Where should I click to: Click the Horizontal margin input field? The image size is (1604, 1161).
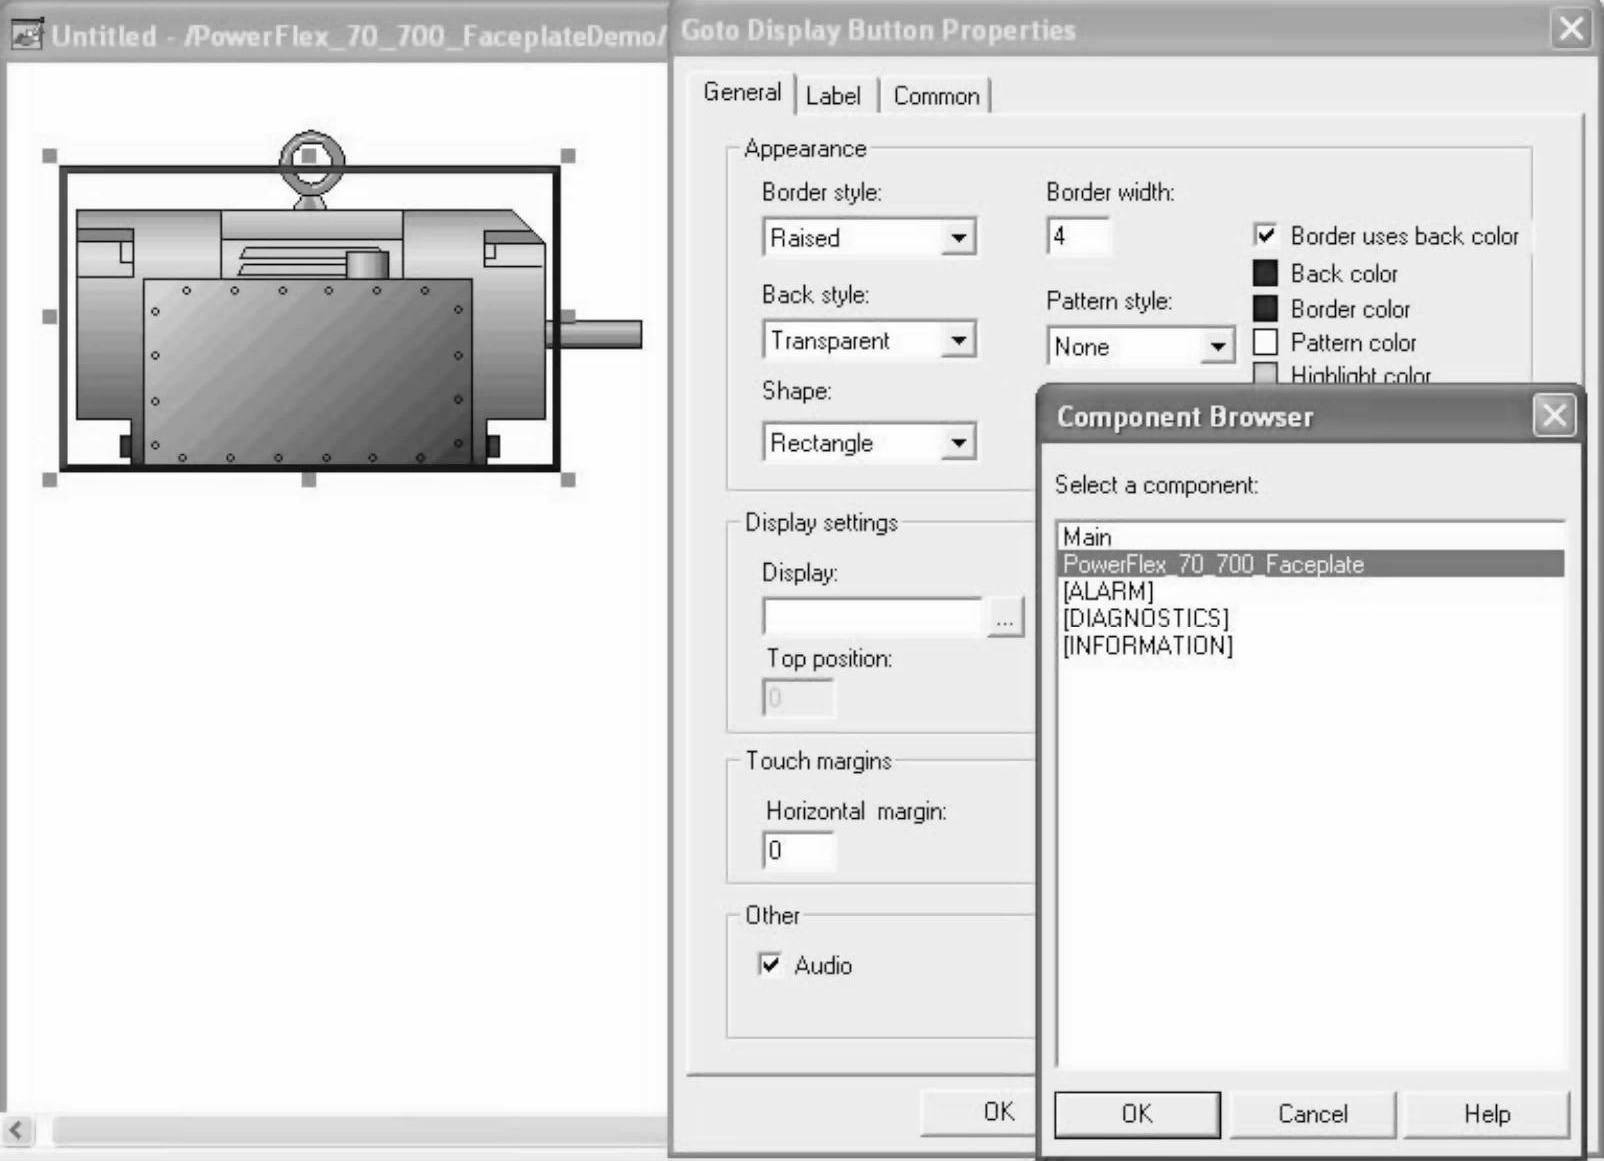pyautogui.click(x=798, y=851)
